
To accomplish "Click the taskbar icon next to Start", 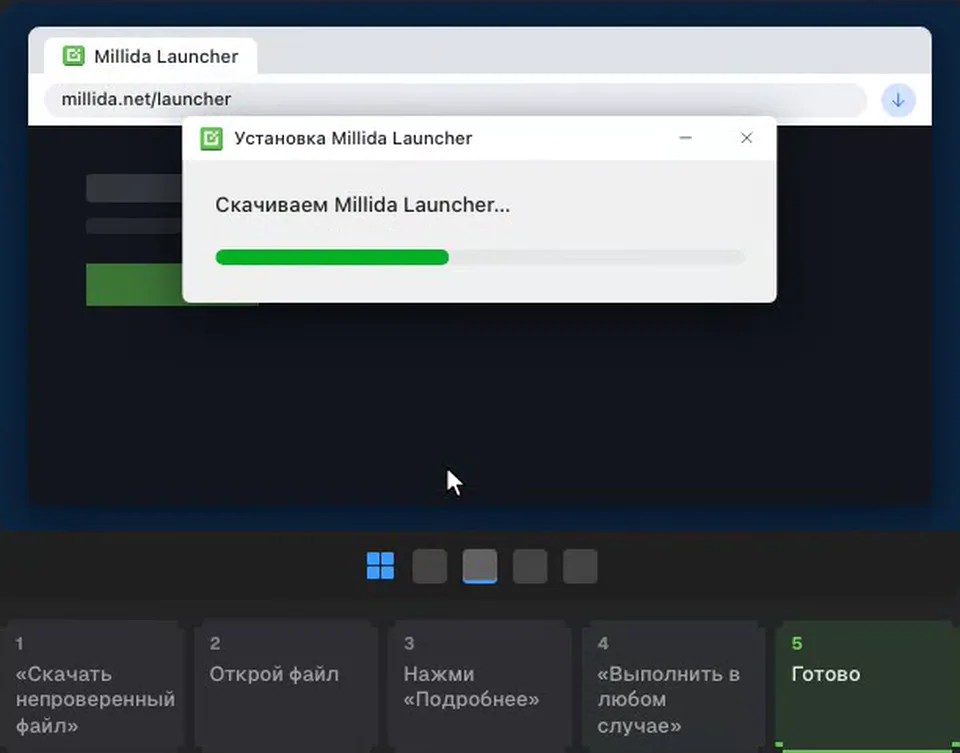I will click(430, 566).
